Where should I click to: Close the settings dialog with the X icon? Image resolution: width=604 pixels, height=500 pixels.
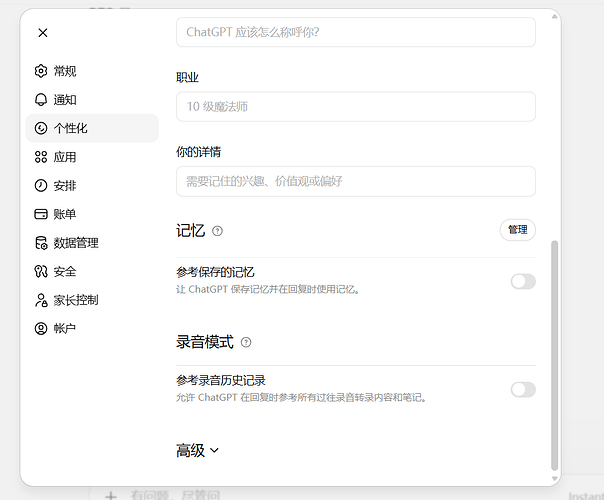[x=43, y=33]
